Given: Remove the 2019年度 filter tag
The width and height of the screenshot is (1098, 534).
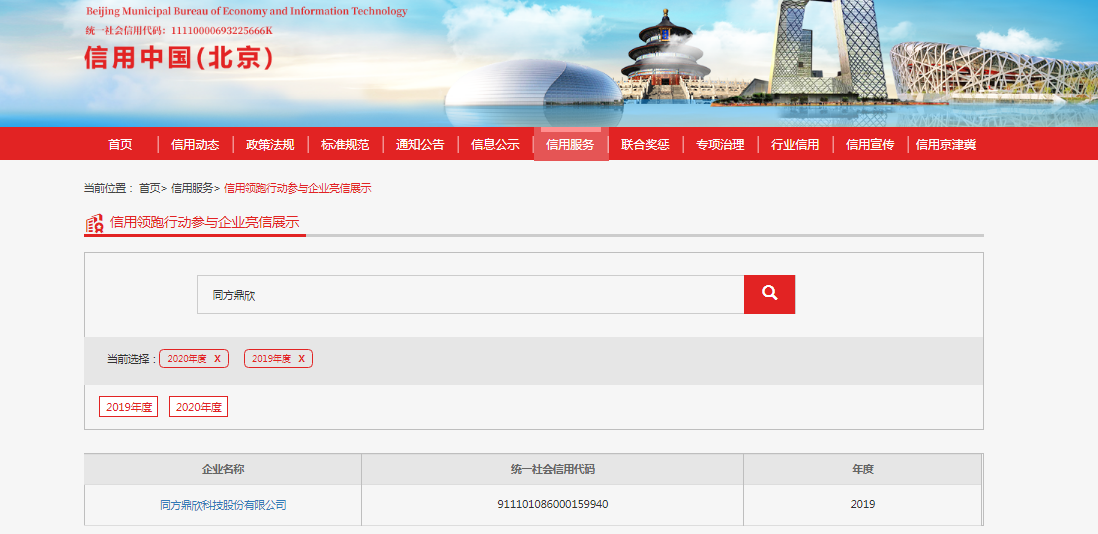Looking at the screenshot, I should point(301,359).
